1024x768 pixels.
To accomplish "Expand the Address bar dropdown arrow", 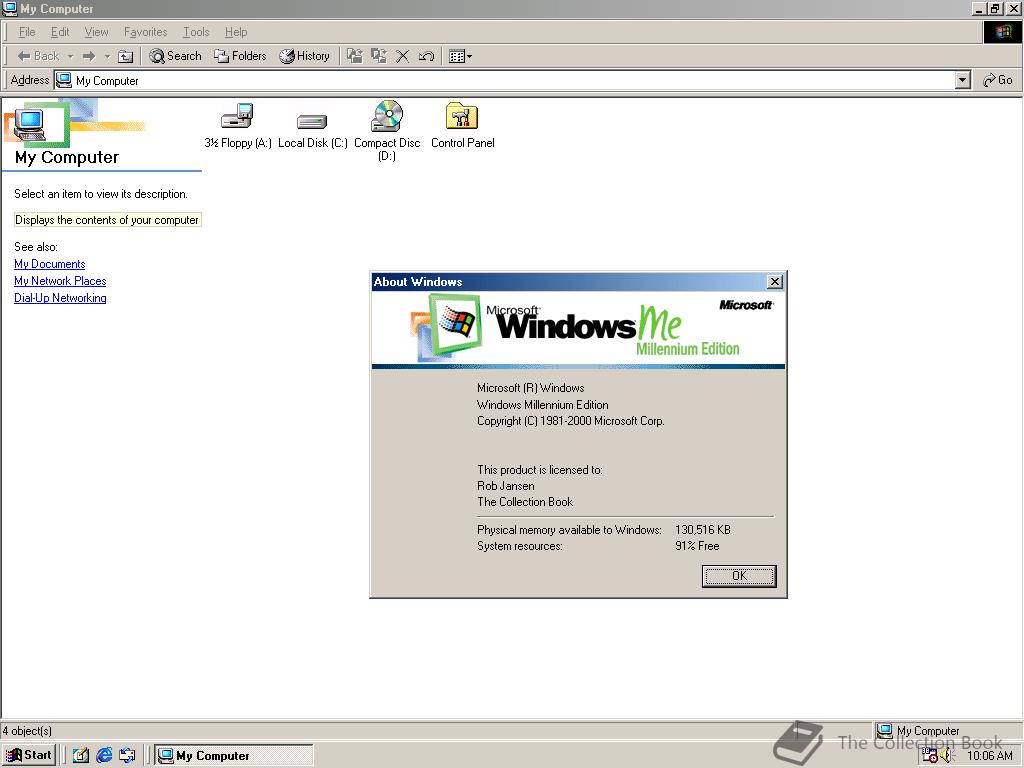I will [962, 80].
